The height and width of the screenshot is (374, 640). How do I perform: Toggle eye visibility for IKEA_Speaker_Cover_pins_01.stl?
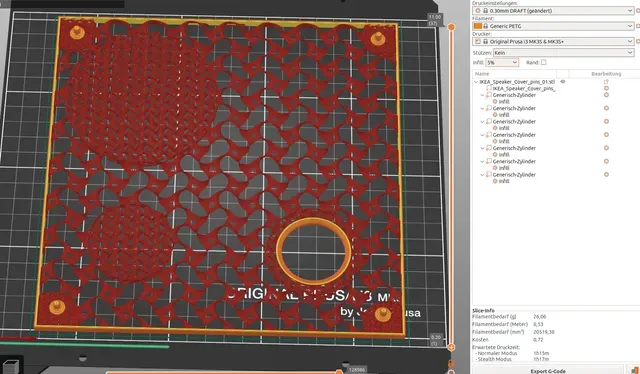[x=562, y=82]
